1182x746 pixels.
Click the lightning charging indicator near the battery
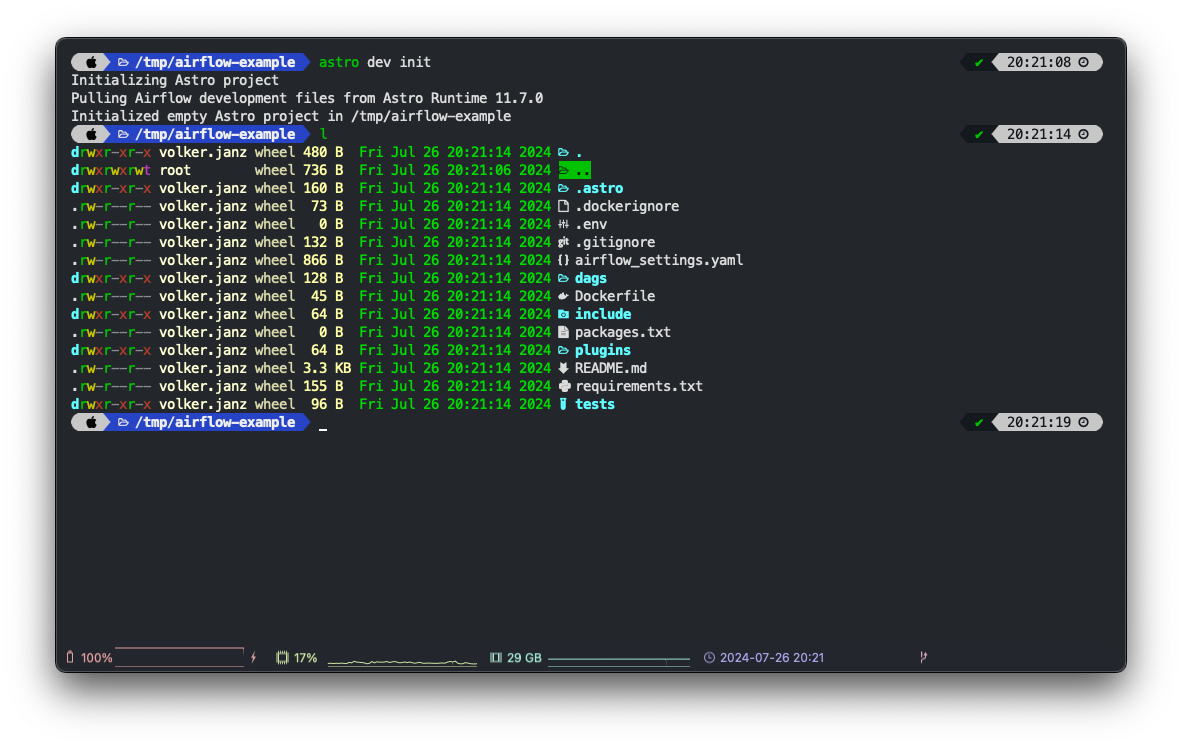coord(254,657)
